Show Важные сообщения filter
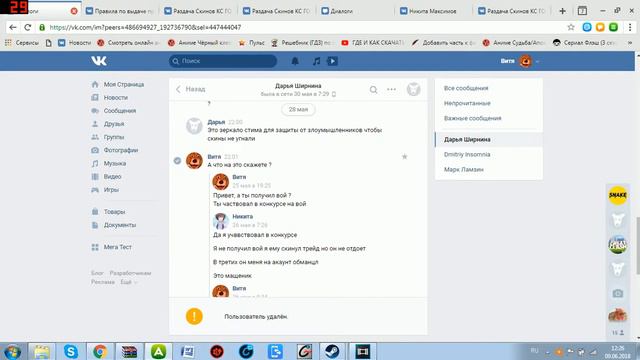The image size is (640, 360). pos(472,118)
